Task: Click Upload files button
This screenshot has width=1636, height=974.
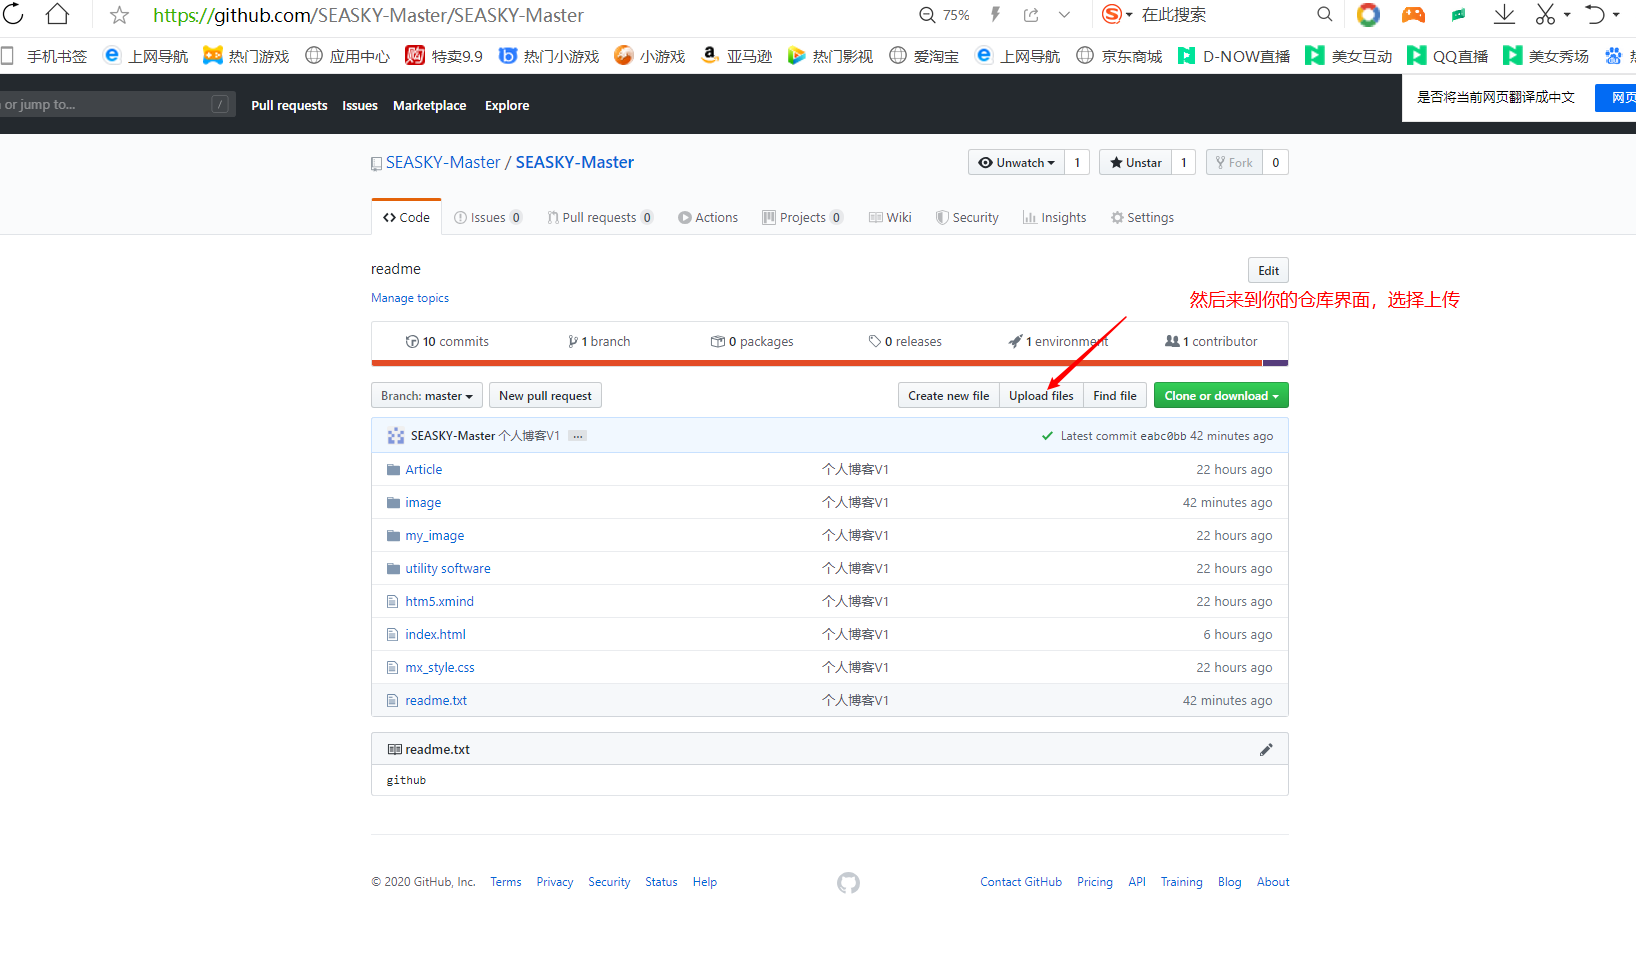Action: (x=1041, y=396)
